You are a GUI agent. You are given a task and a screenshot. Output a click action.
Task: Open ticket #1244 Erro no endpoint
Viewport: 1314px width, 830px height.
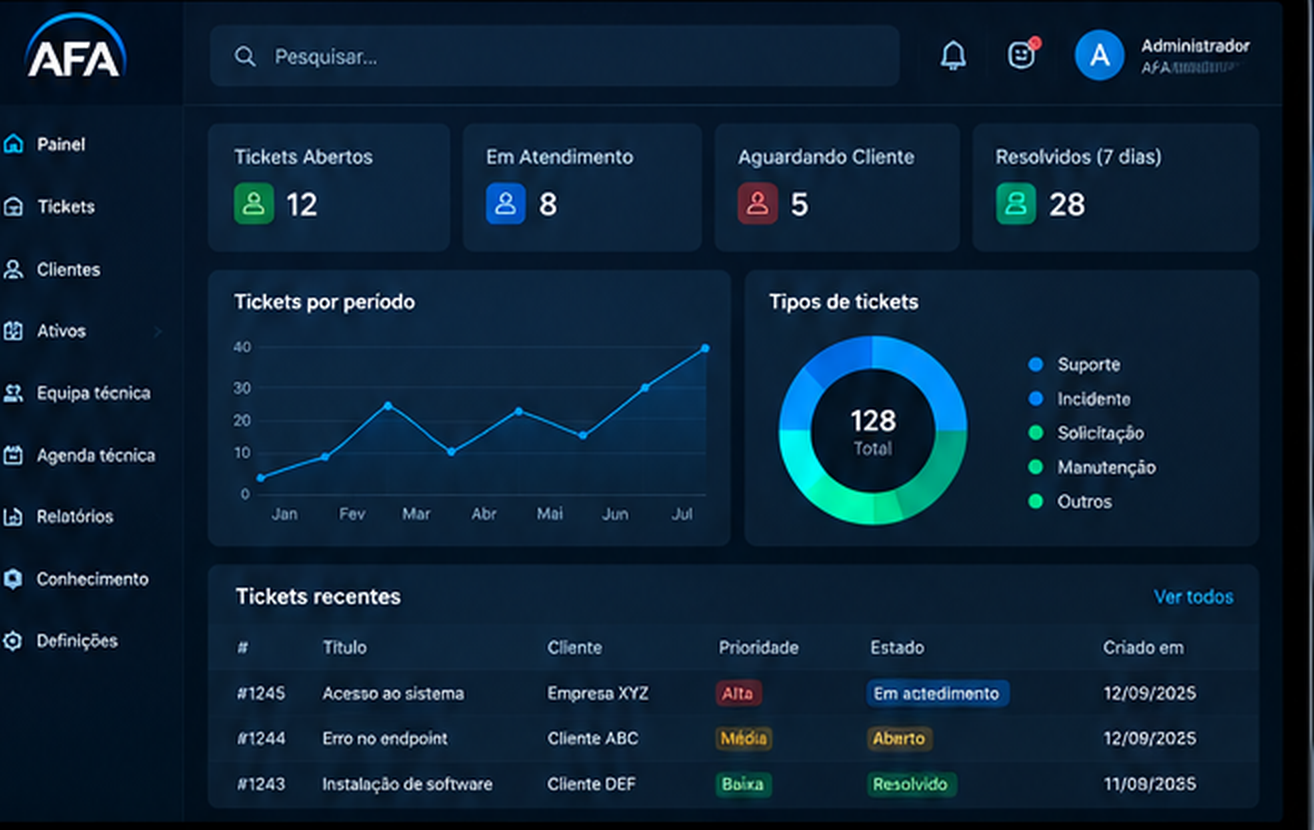point(733,739)
